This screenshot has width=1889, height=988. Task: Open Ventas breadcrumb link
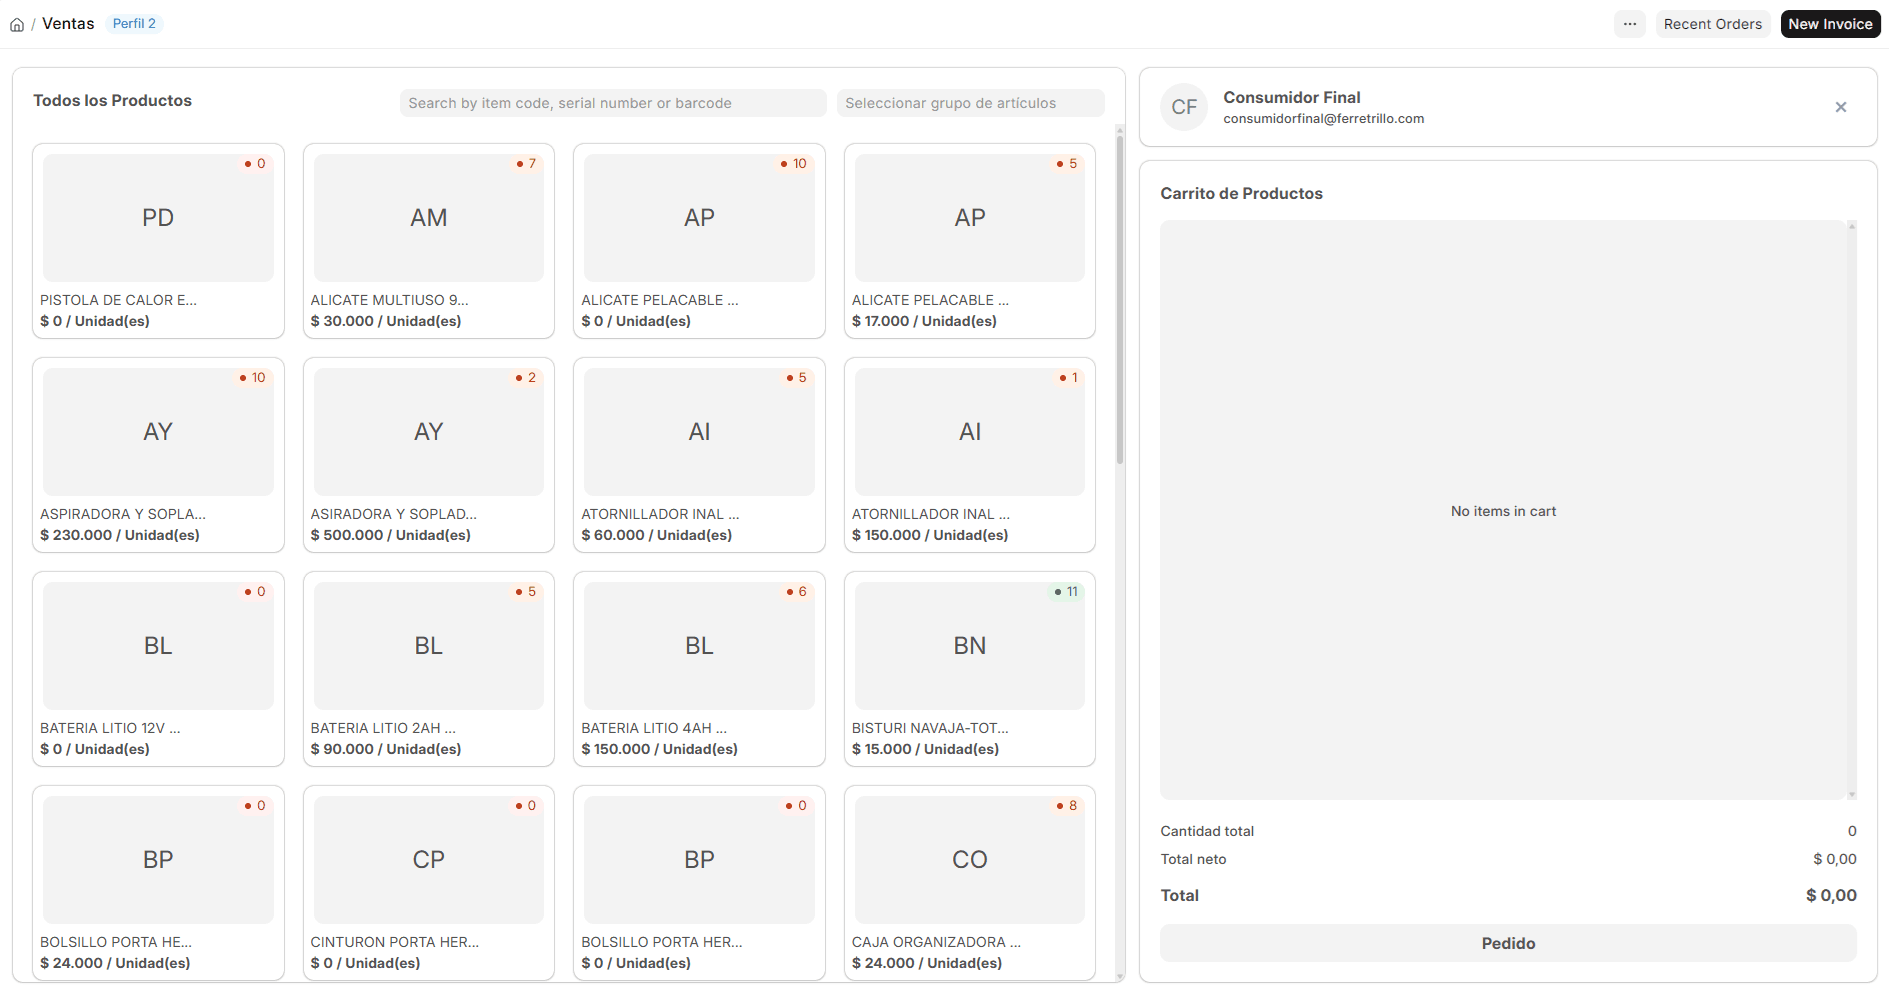(x=68, y=24)
